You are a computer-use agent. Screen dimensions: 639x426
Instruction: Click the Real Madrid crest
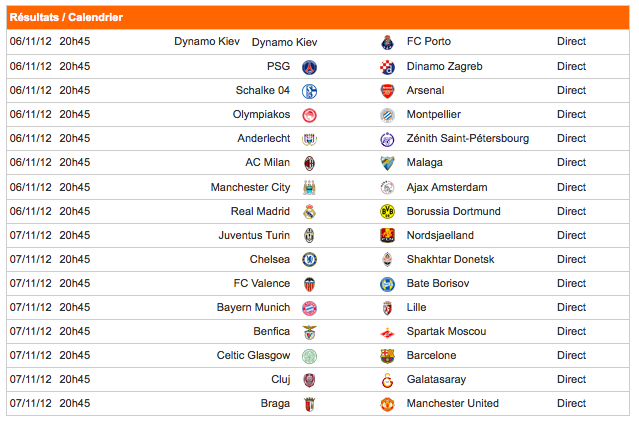pos(309,212)
